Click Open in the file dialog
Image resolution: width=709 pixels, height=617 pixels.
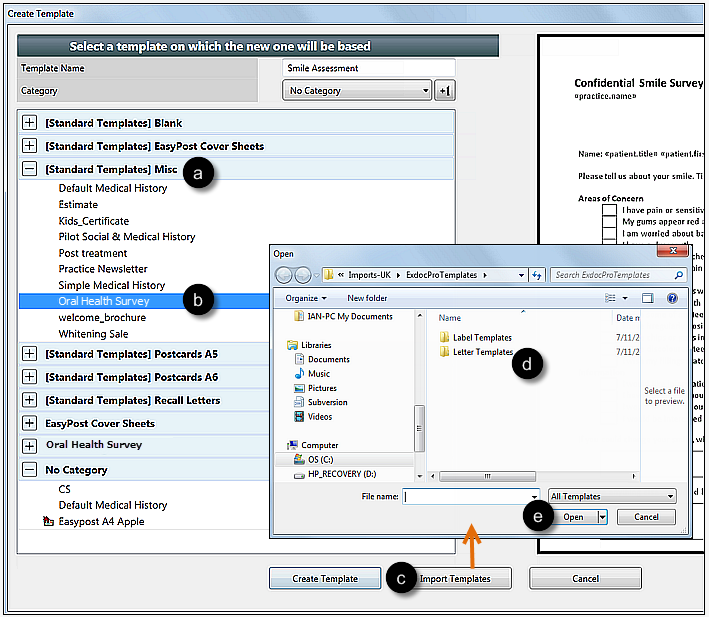click(573, 517)
